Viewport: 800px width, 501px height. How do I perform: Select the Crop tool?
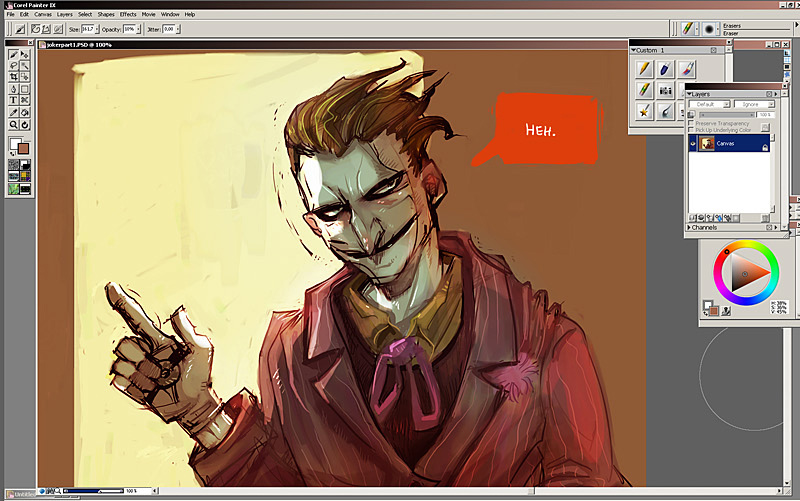click(x=14, y=77)
